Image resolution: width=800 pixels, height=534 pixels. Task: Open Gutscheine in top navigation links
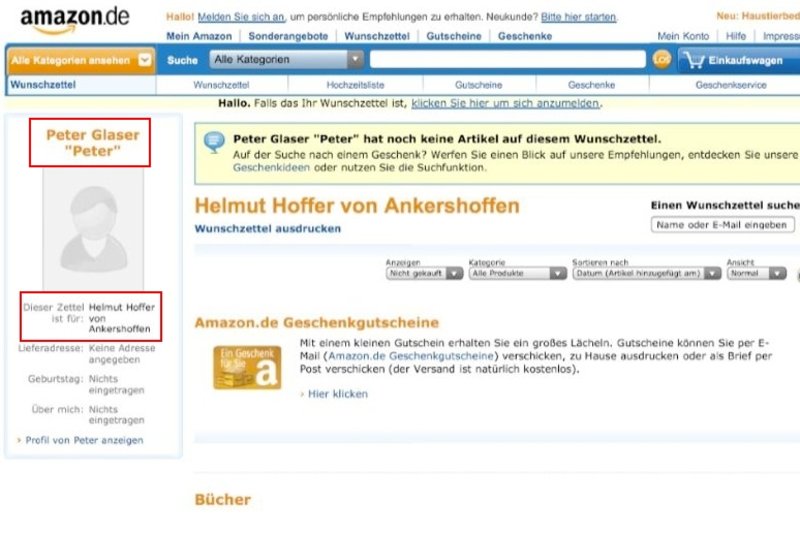coord(454,36)
